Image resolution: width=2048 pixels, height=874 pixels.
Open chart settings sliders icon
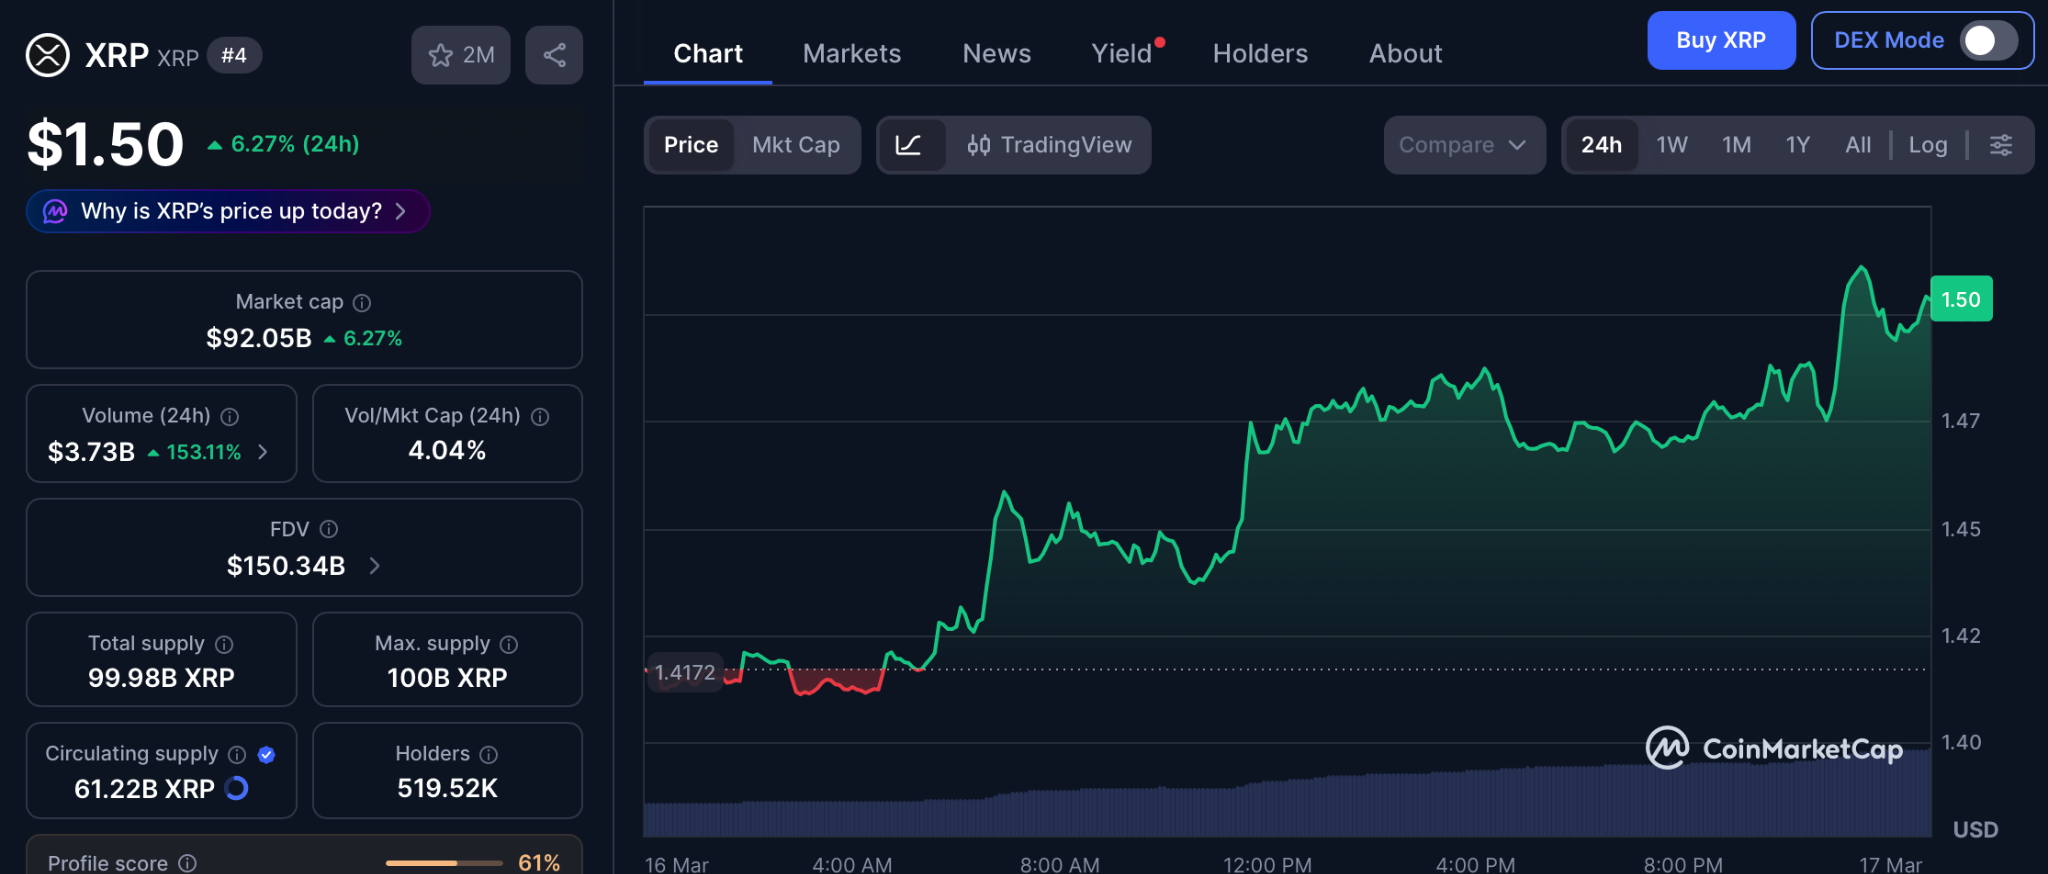[x=2000, y=145]
